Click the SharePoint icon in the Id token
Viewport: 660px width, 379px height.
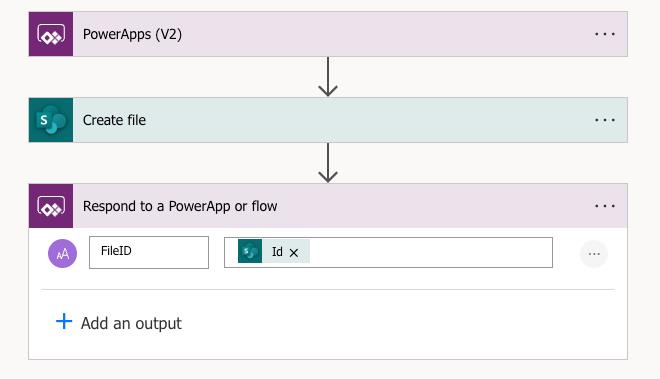pos(250,251)
